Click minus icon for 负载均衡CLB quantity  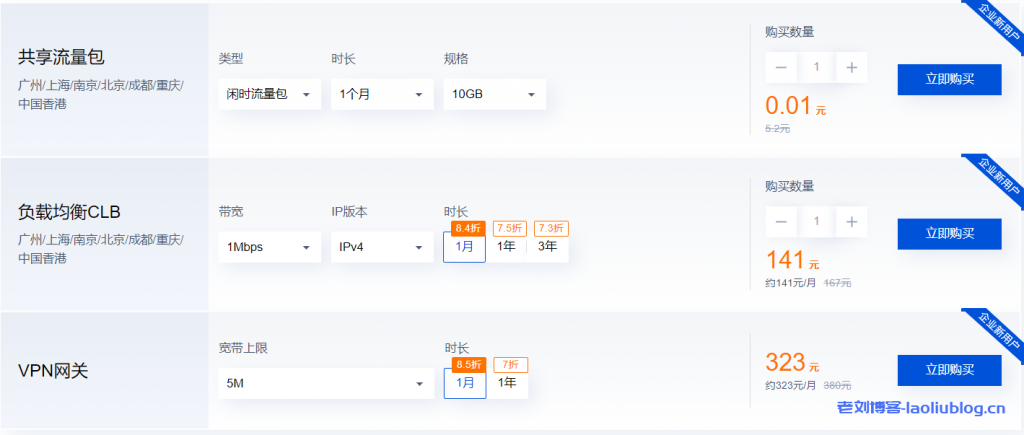780,221
